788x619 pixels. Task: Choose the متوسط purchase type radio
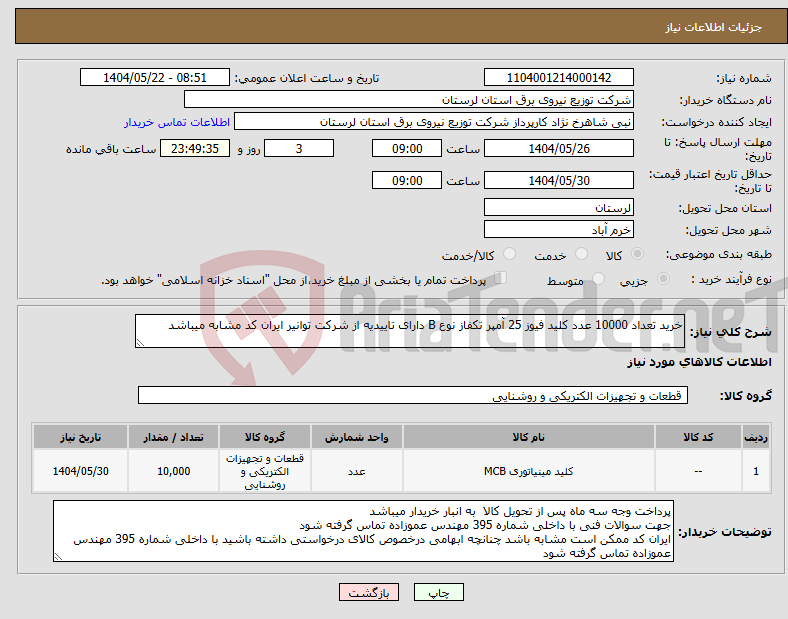[598, 279]
